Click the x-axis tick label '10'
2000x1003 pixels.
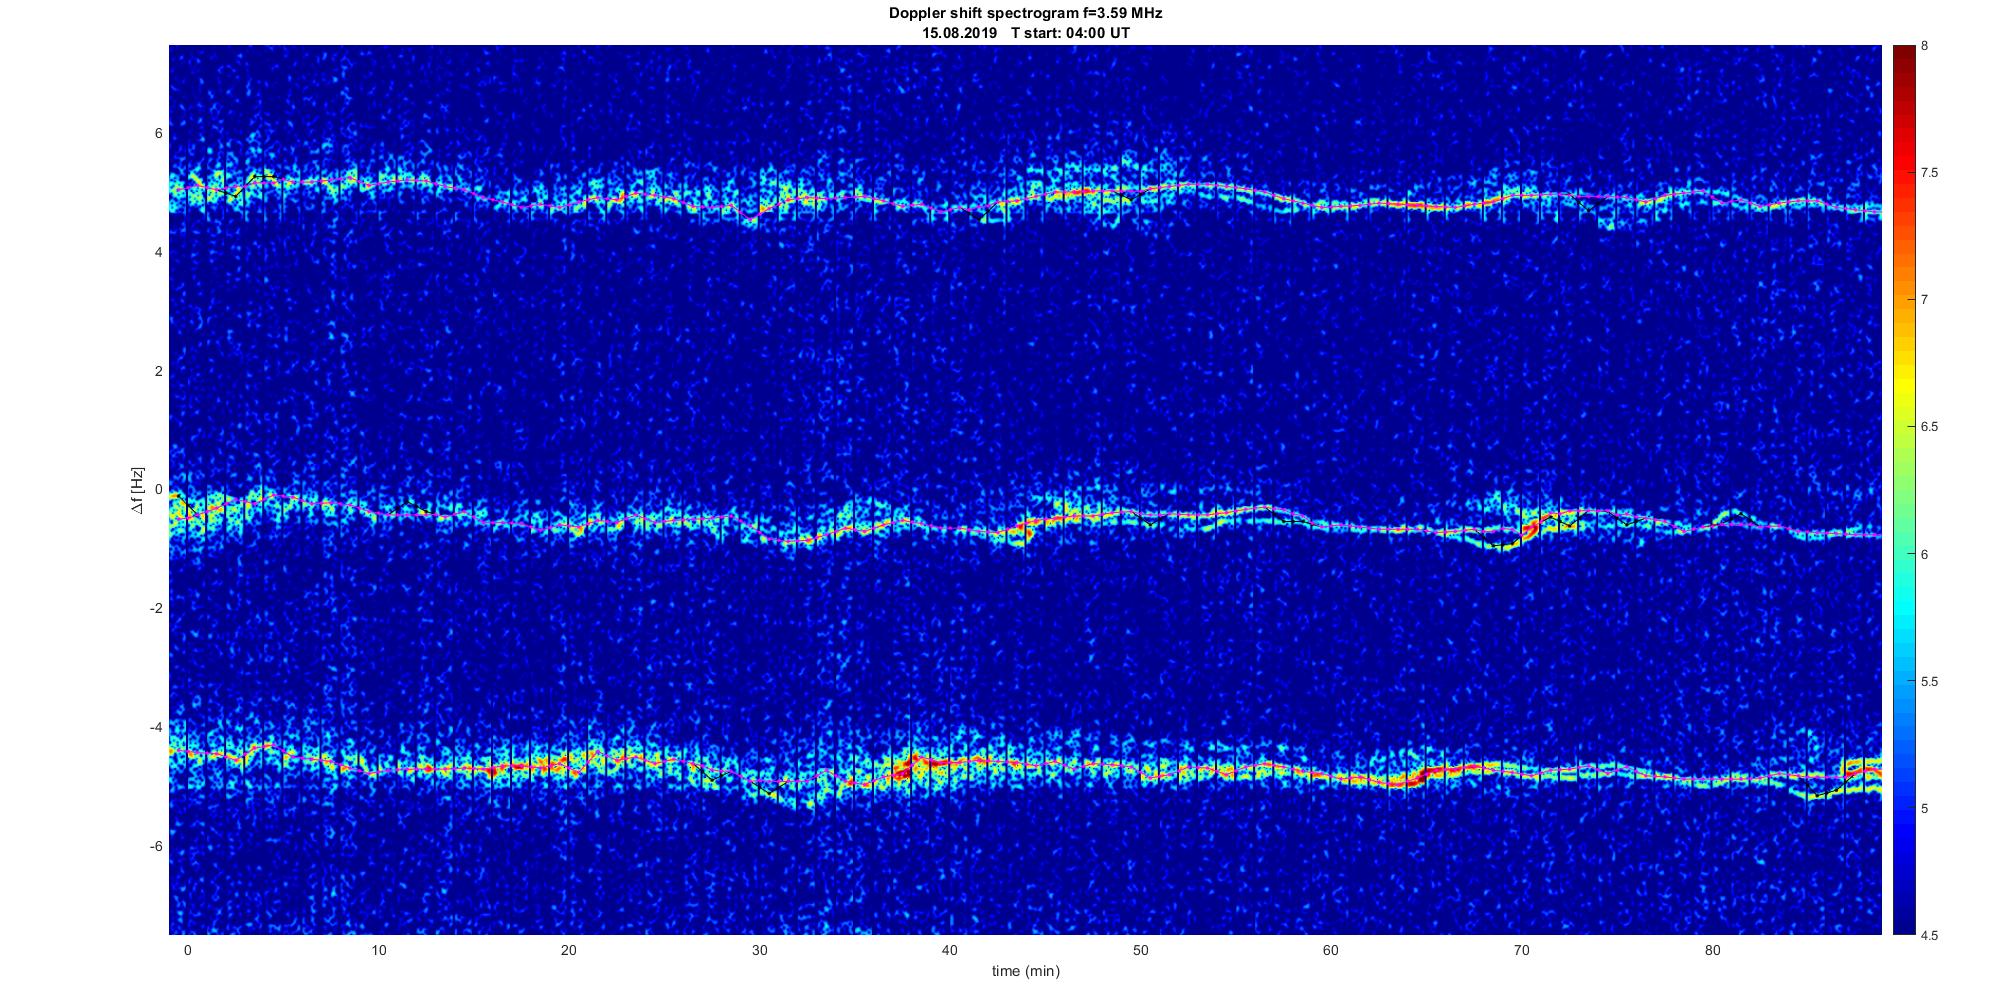point(378,950)
